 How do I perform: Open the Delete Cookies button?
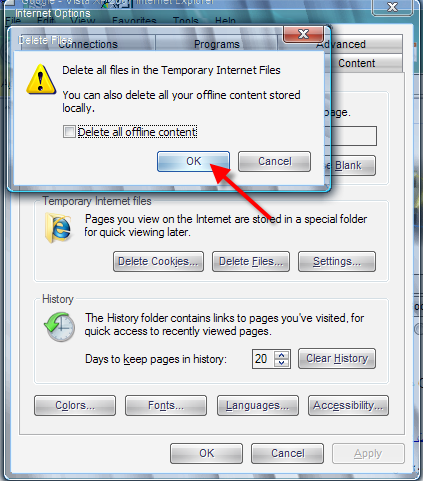[x=158, y=262]
